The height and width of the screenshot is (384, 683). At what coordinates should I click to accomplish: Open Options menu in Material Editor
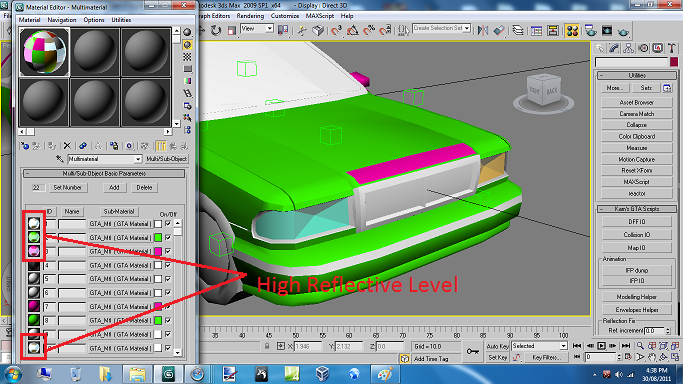94,20
